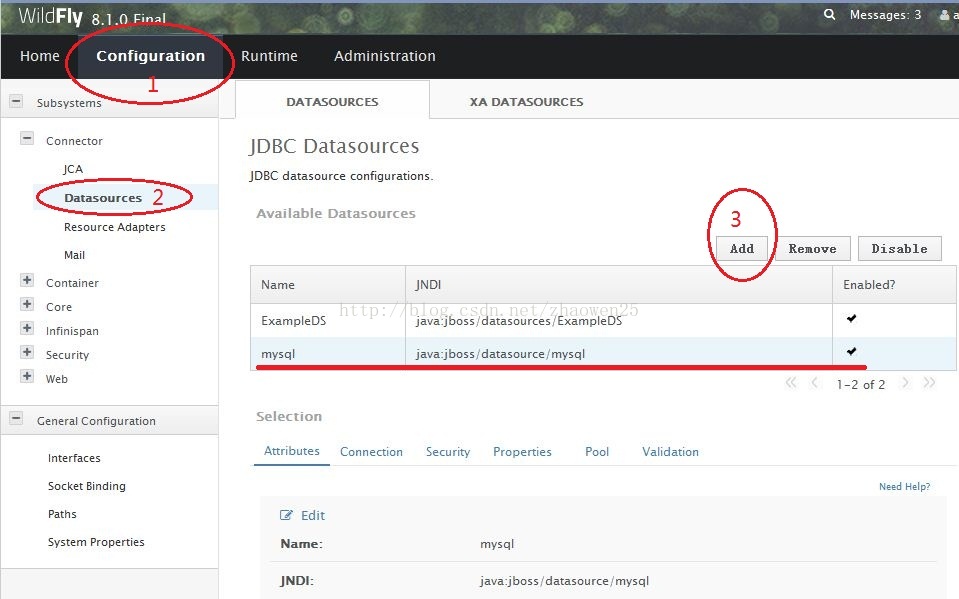
Task: Open Paths configuration
Action: click(62, 514)
